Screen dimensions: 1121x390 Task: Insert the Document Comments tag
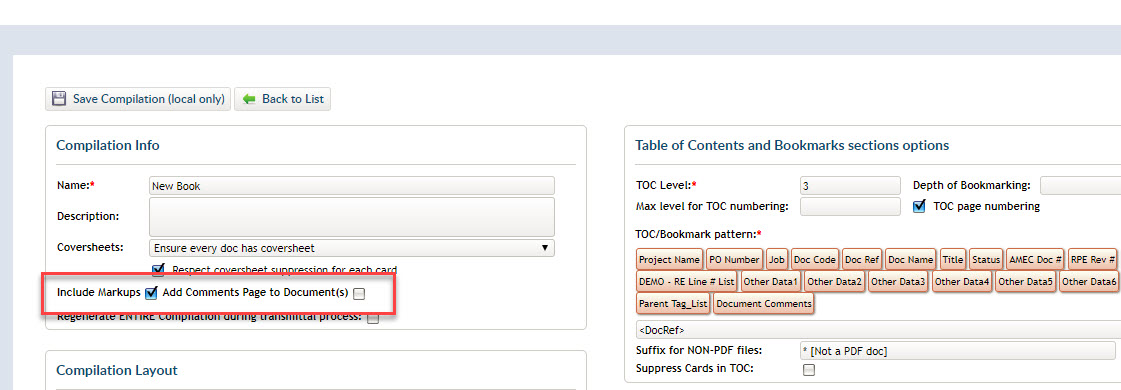tap(764, 304)
